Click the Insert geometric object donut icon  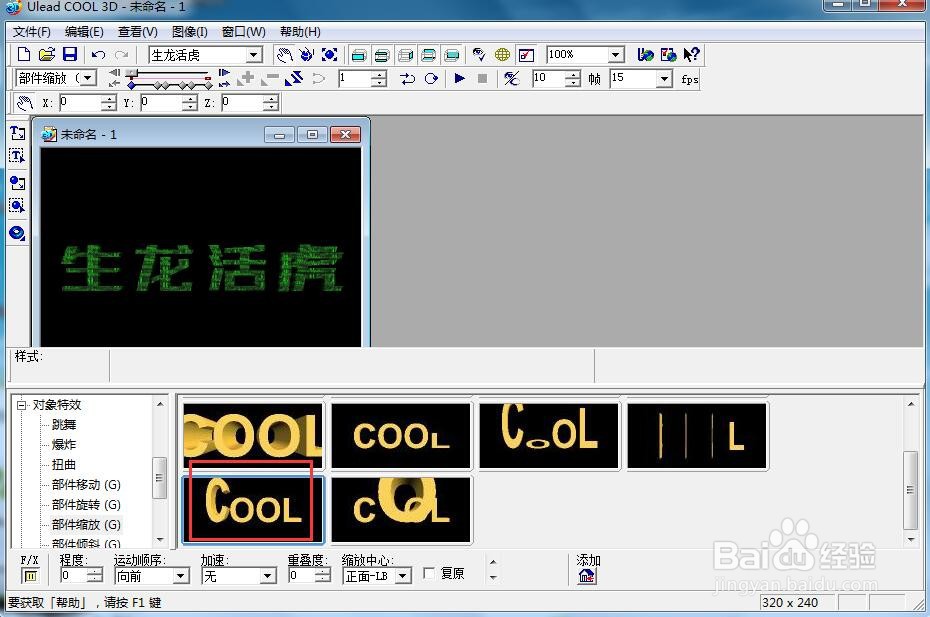click(17, 233)
